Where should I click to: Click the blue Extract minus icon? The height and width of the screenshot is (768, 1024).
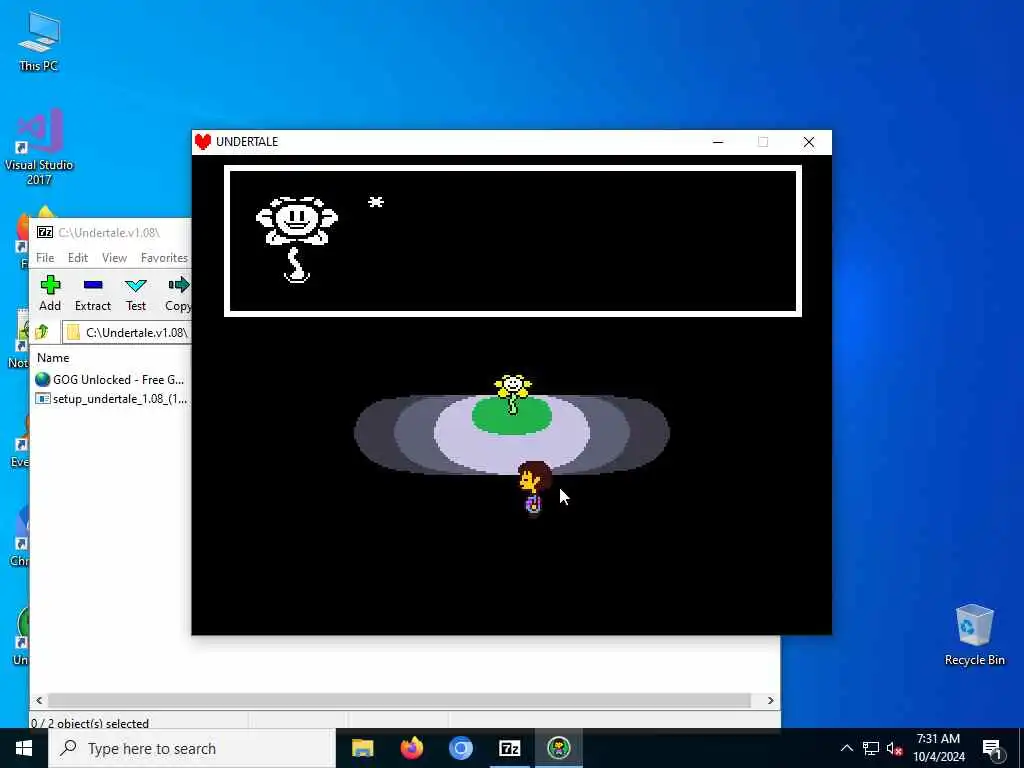coord(93,285)
